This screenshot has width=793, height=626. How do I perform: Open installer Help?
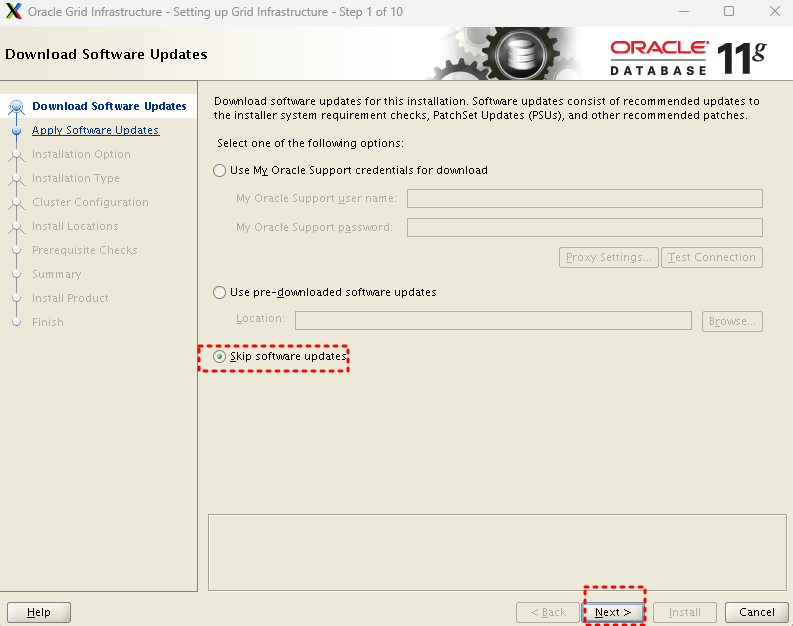39,612
